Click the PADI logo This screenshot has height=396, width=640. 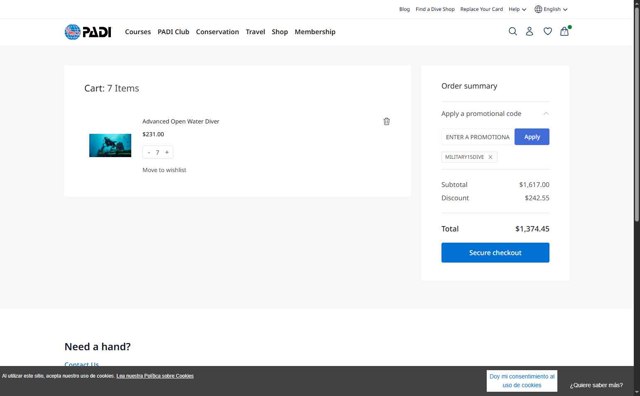pos(88,32)
